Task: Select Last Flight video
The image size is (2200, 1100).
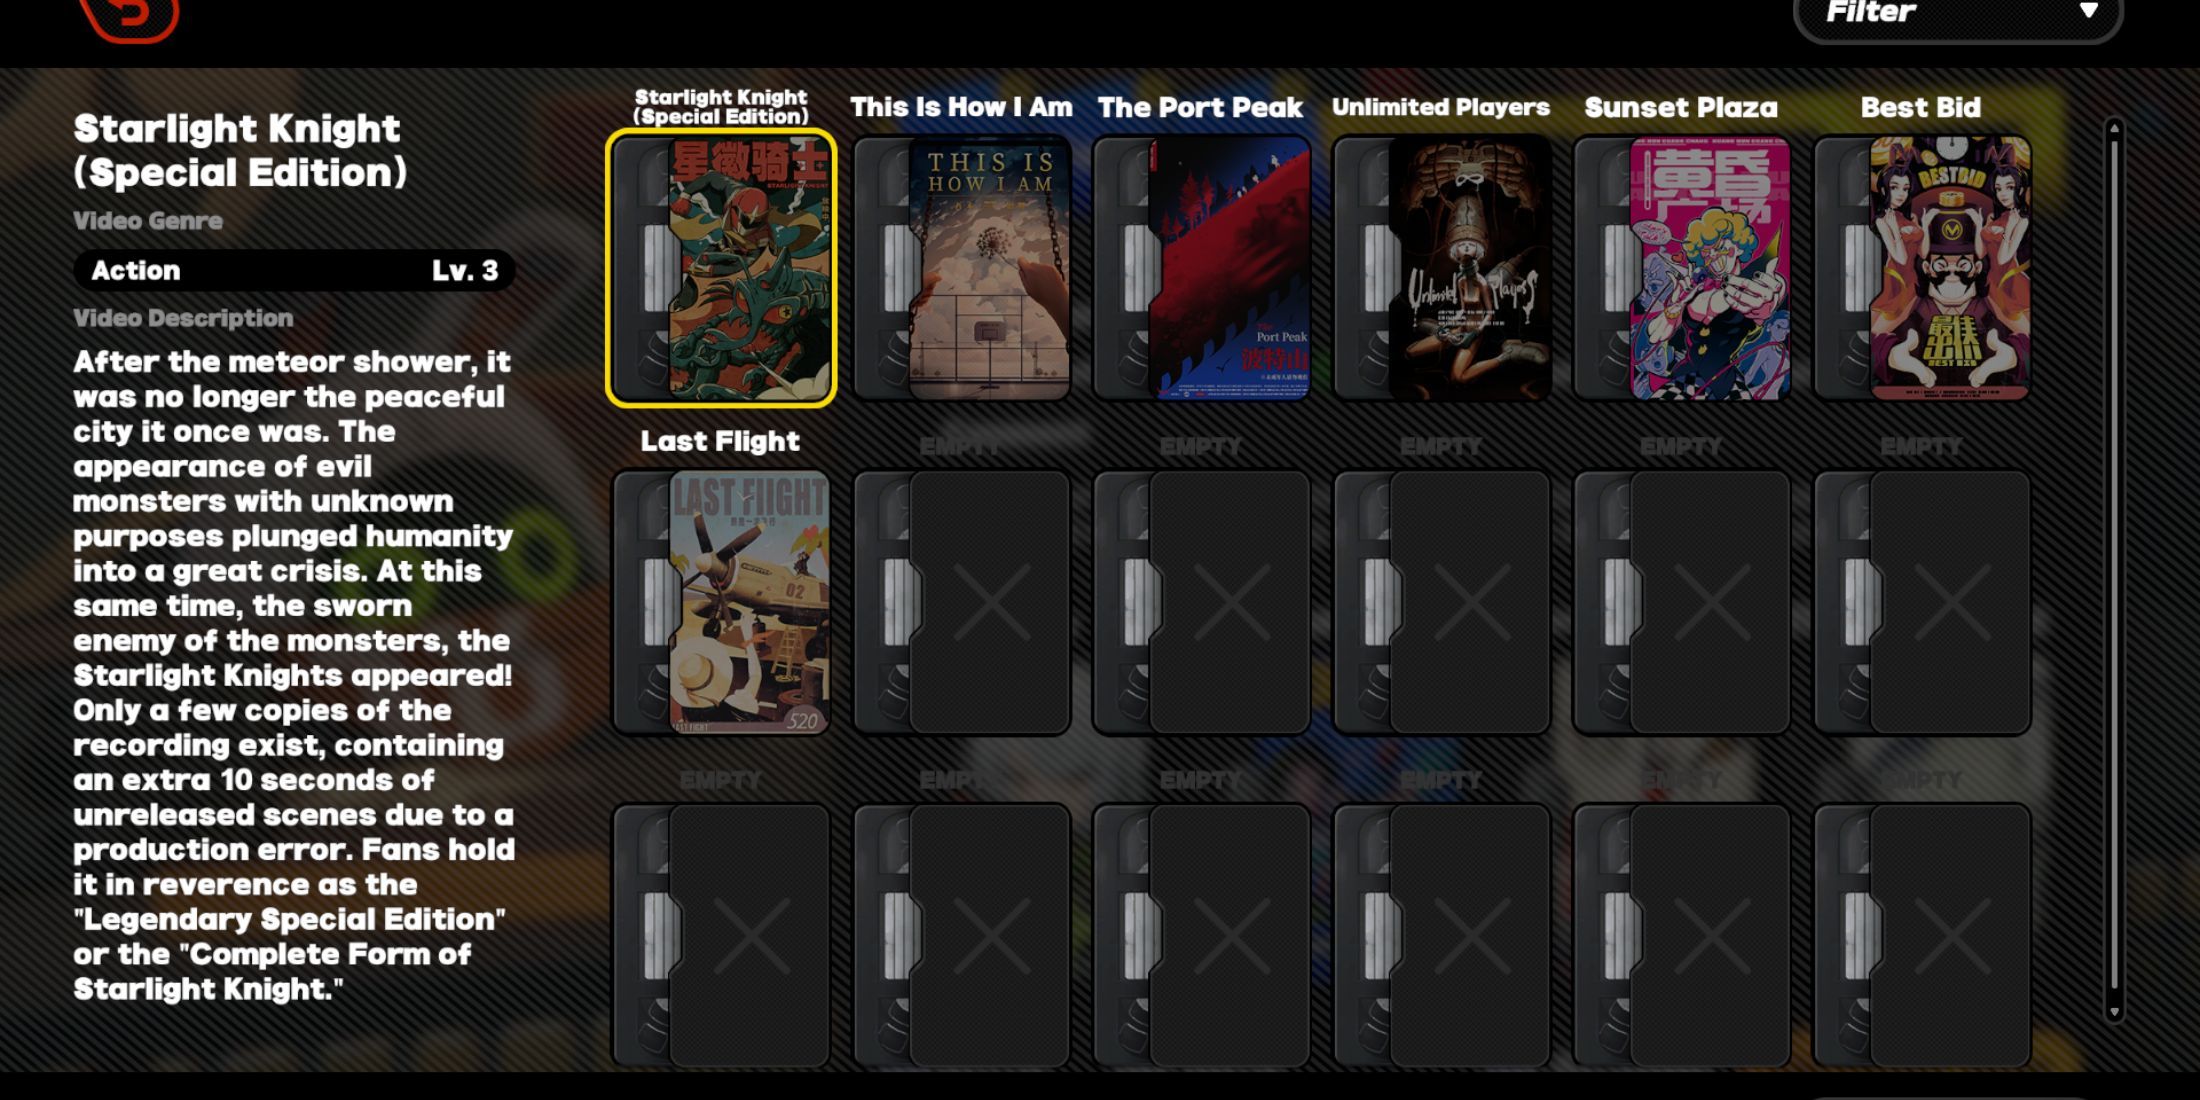Action: [720, 603]
